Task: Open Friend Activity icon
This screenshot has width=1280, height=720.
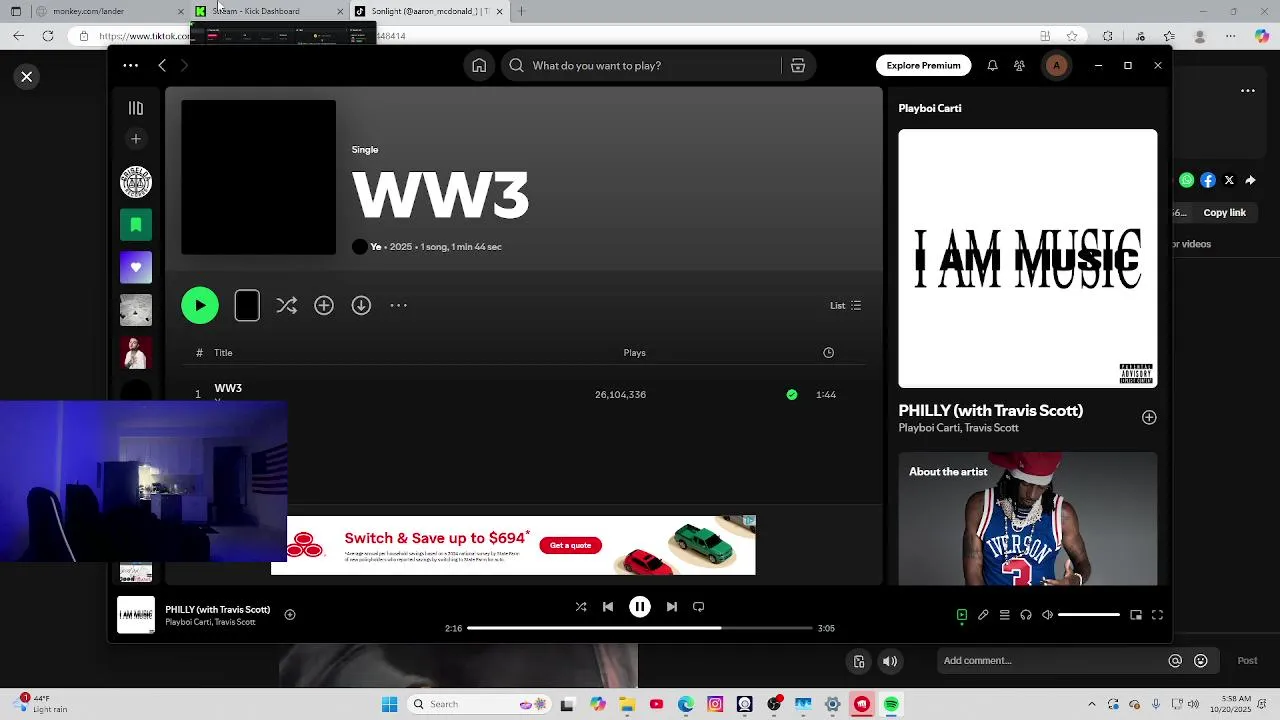Action: pyautogui.click(x=1019, y=66)
